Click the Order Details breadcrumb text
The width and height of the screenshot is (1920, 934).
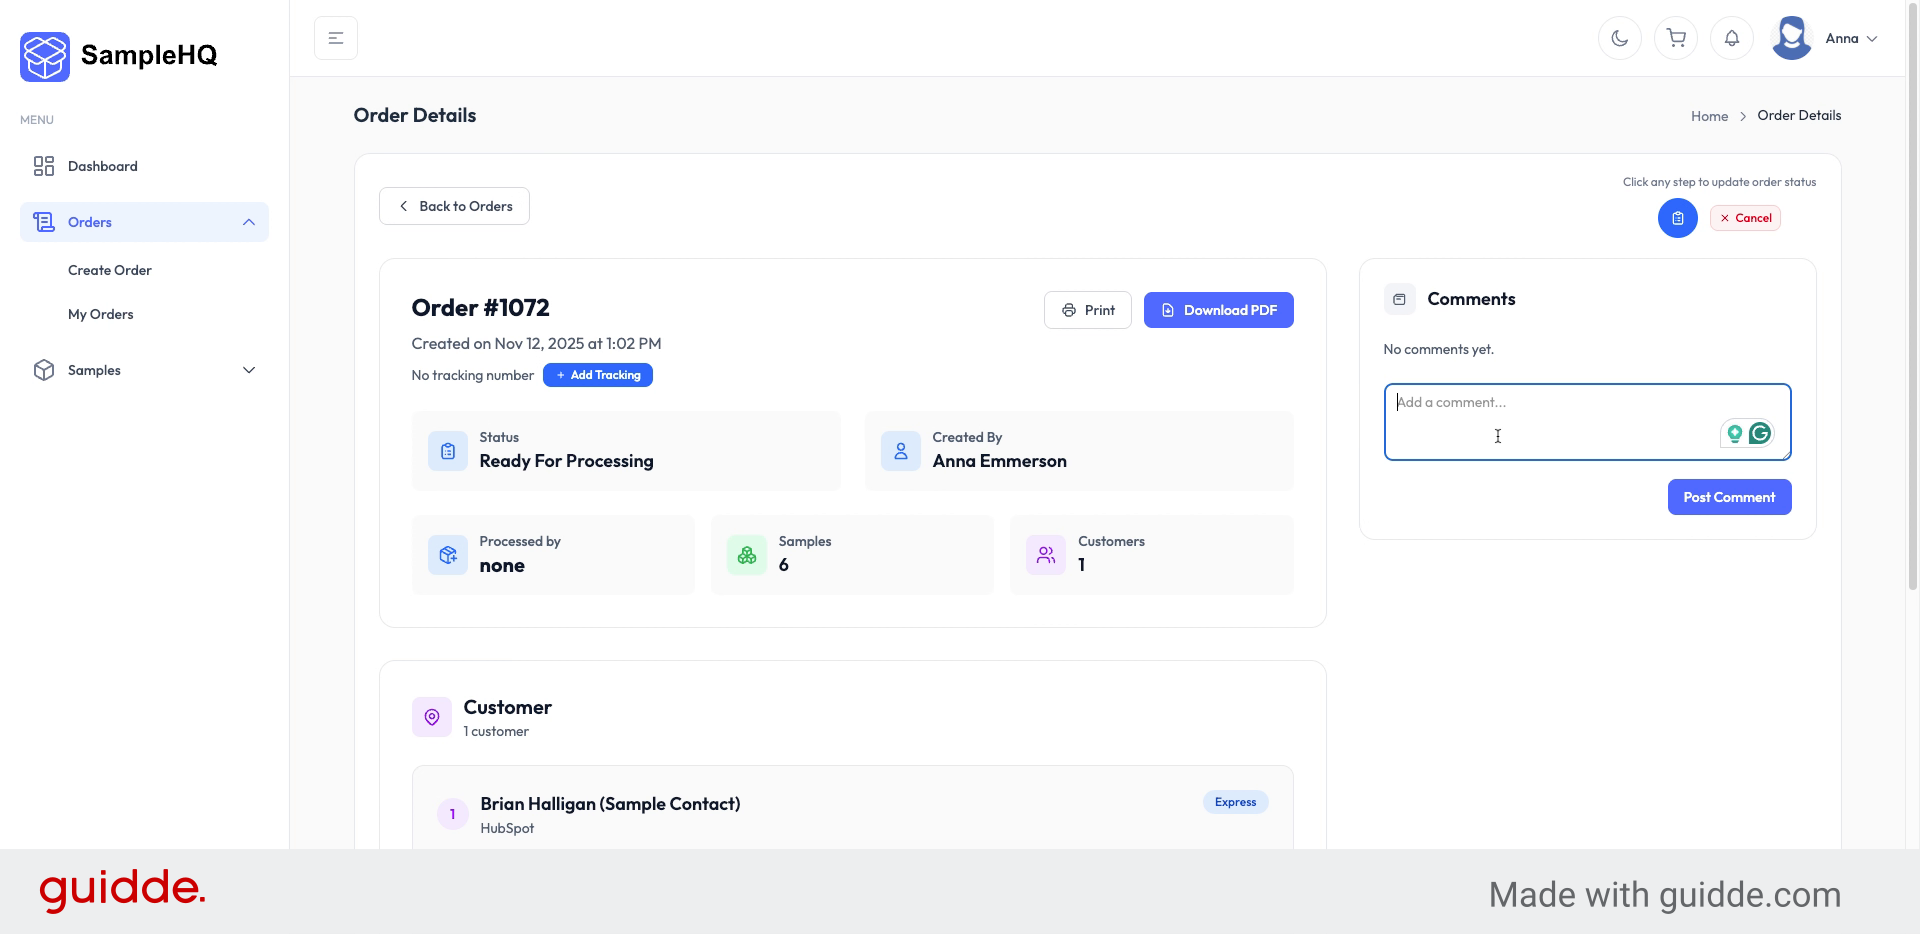1799,116
